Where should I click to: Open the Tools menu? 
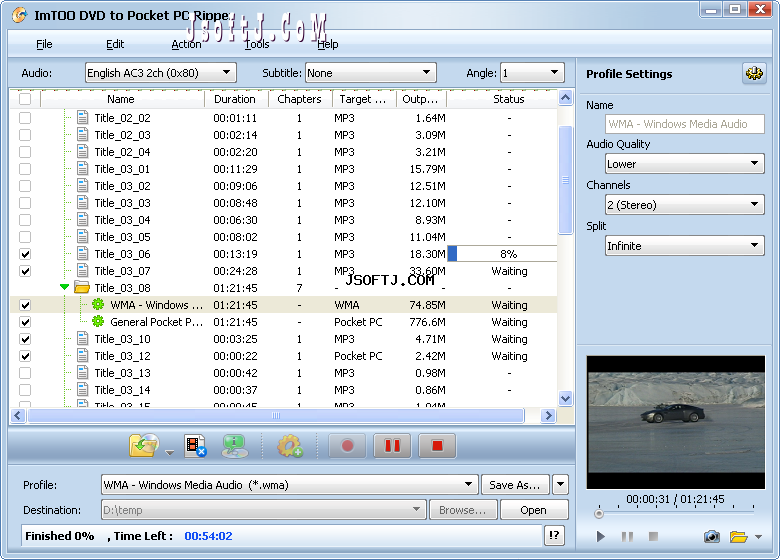257,44
